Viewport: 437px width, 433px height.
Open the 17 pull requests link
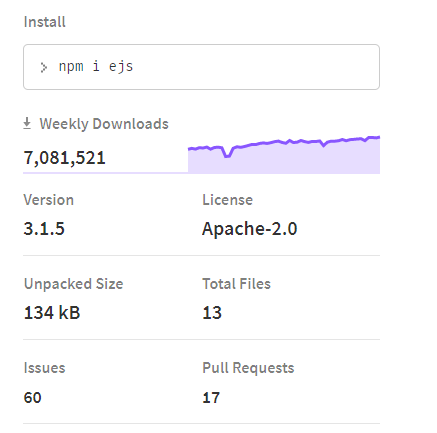(x=211, y=398)
